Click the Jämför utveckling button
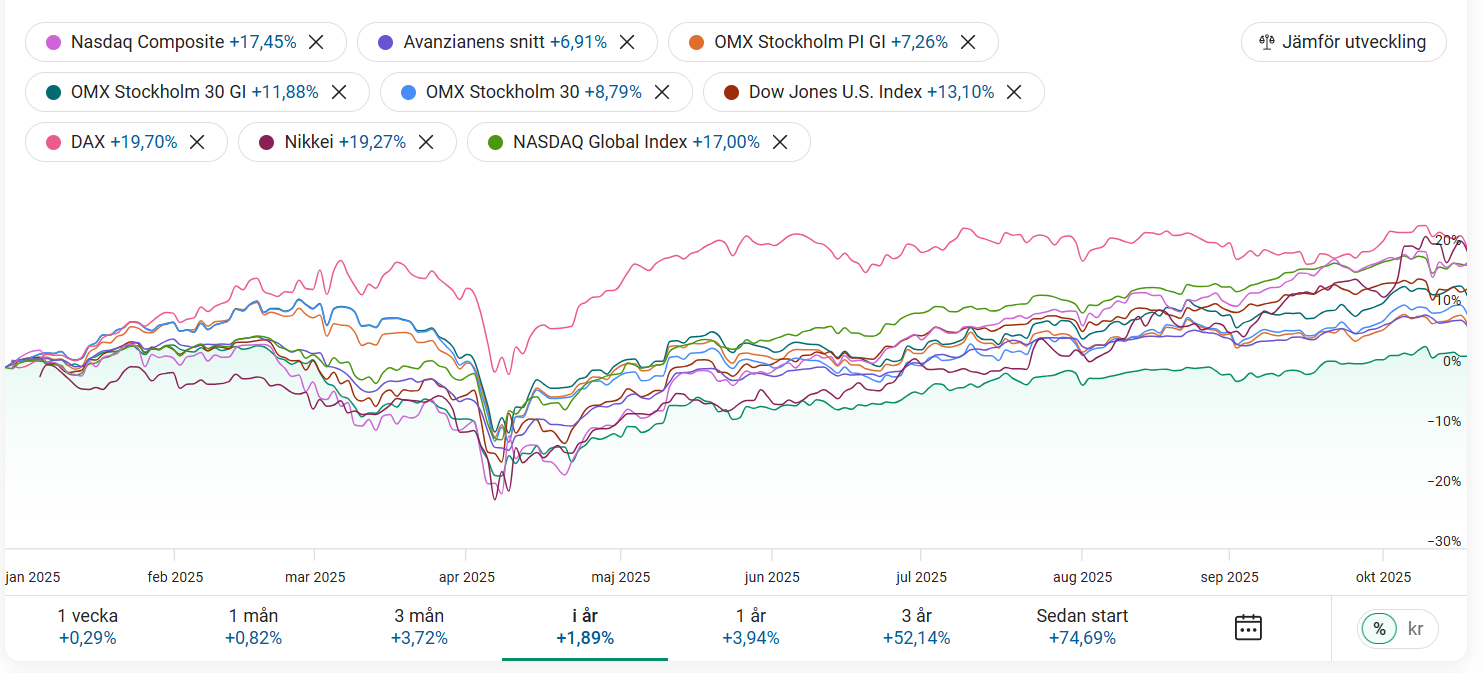The image size is (1482, 673). [1343, 42]
